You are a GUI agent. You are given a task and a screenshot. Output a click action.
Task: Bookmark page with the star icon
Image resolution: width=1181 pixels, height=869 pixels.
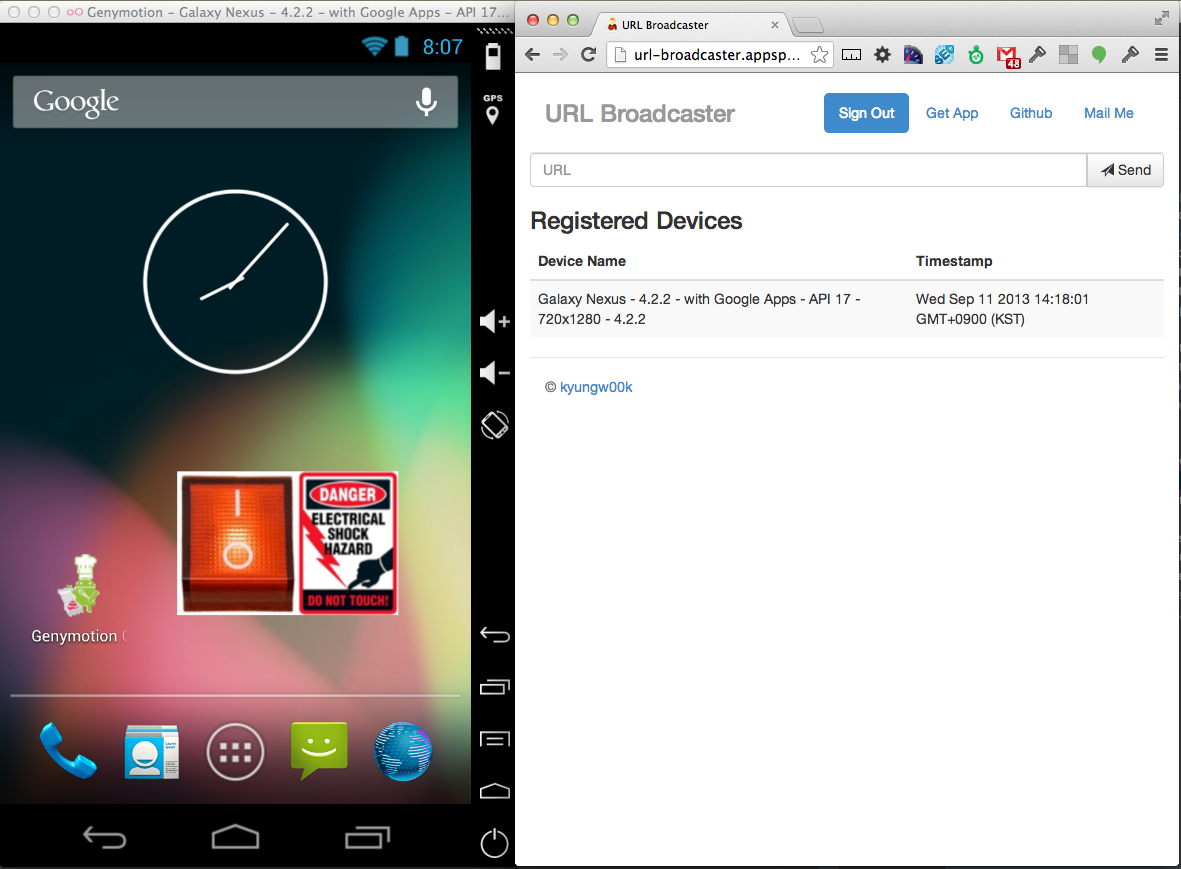click(x=819, y=54)
